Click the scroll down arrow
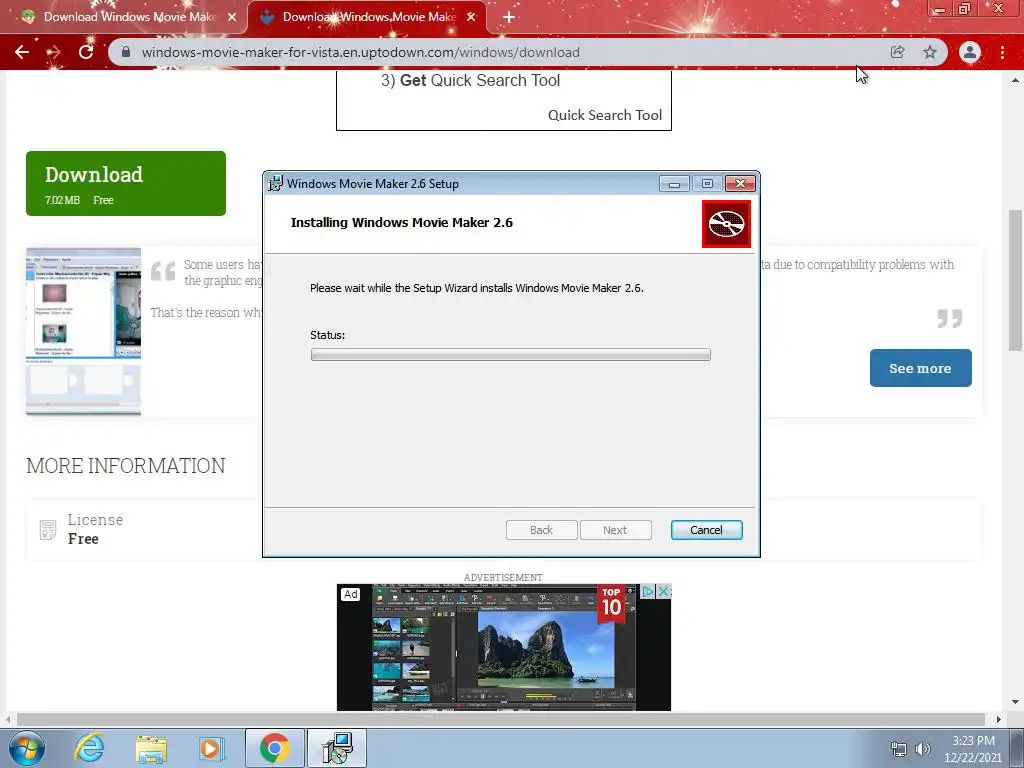Screen dimensions: 1024x768 coord(1016,702)
